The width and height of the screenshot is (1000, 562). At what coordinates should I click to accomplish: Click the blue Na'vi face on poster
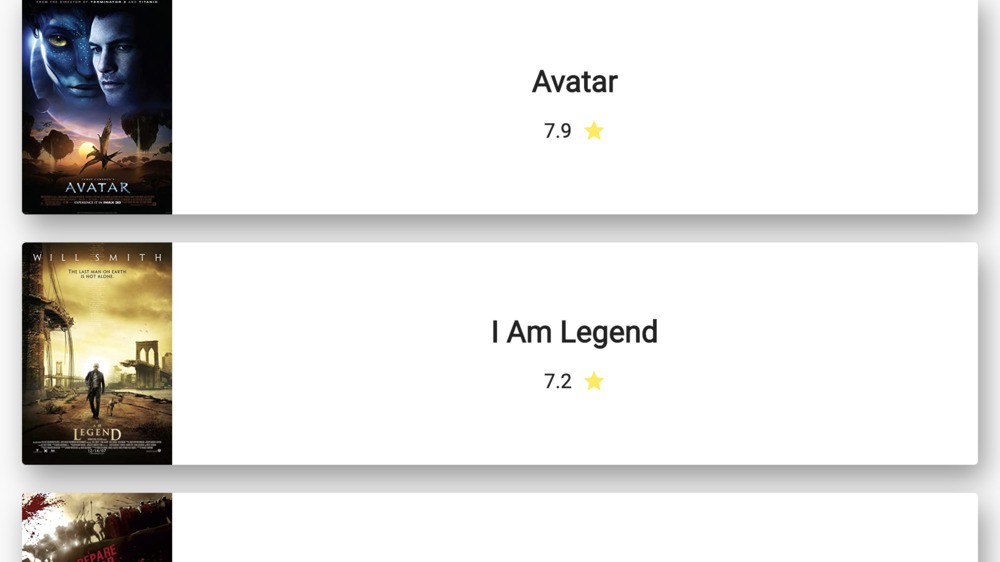click(62, 50)
